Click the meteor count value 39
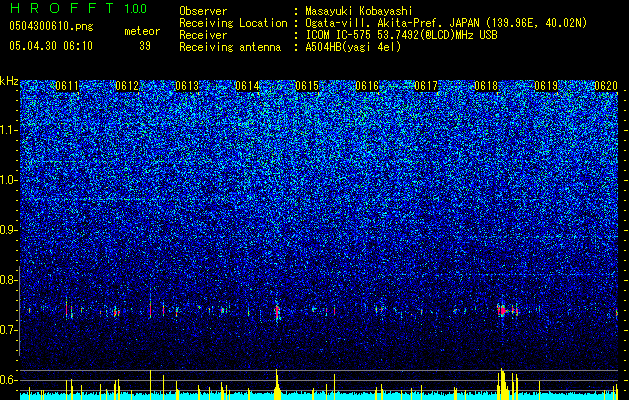This screenshot has width=629, height=400. click(145, 46)
